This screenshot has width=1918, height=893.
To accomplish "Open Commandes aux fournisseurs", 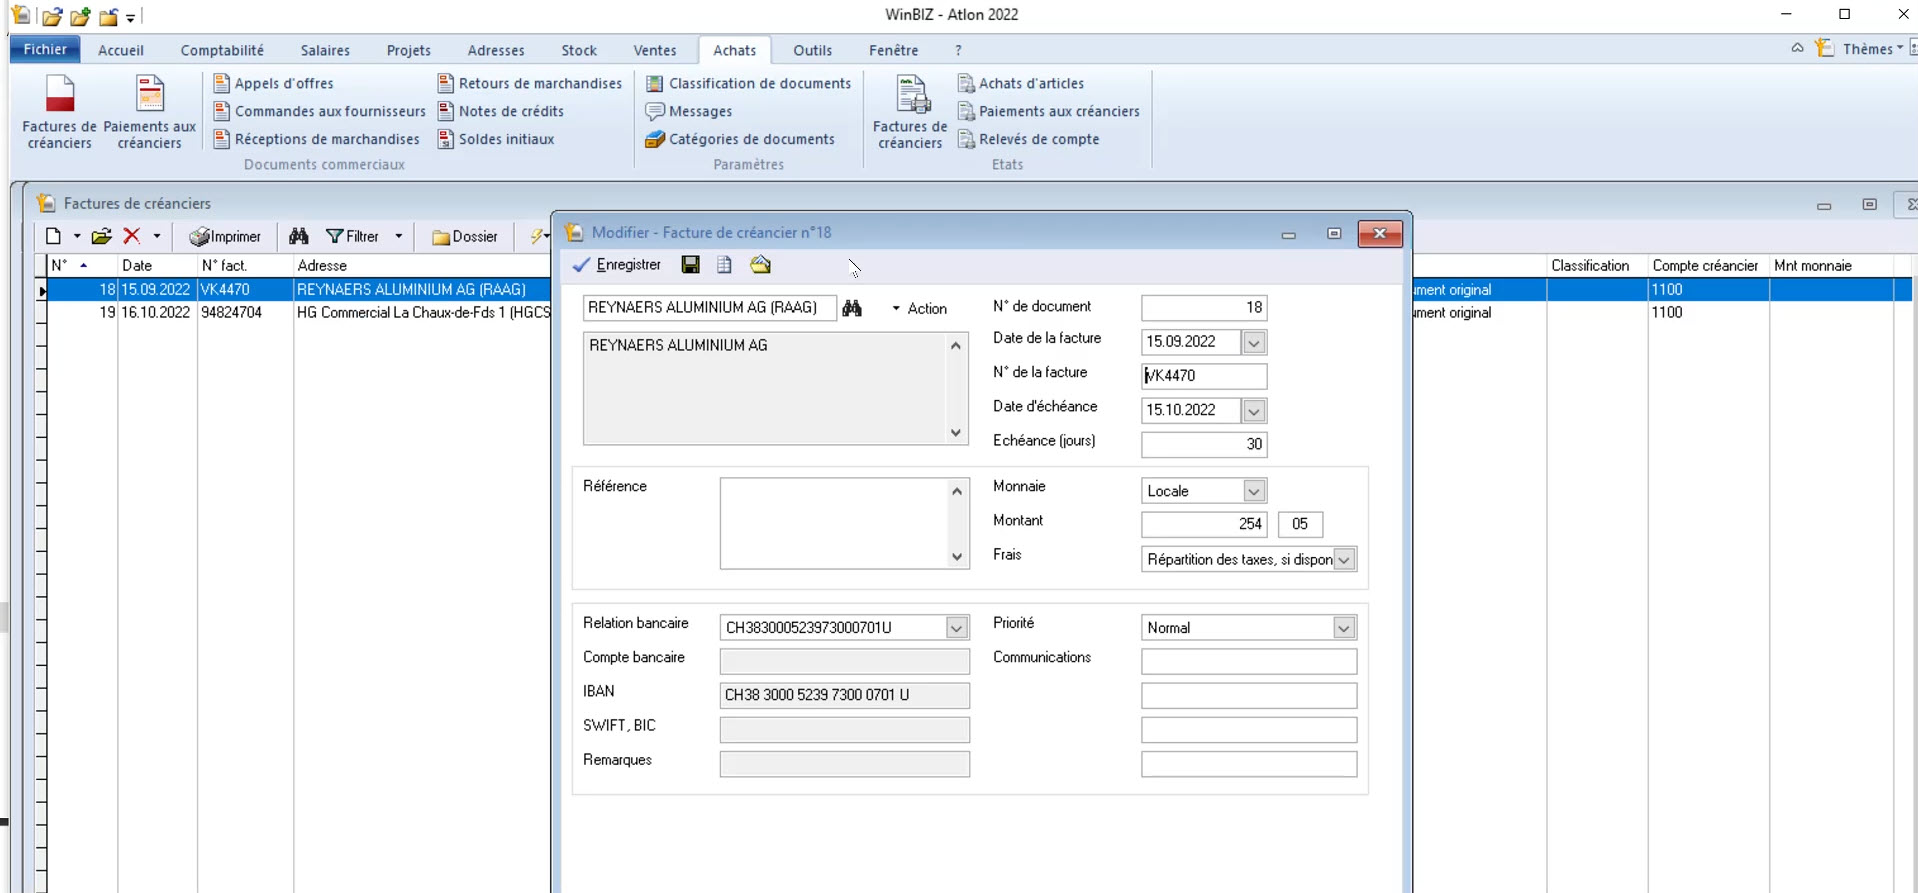I will [320, 111].
